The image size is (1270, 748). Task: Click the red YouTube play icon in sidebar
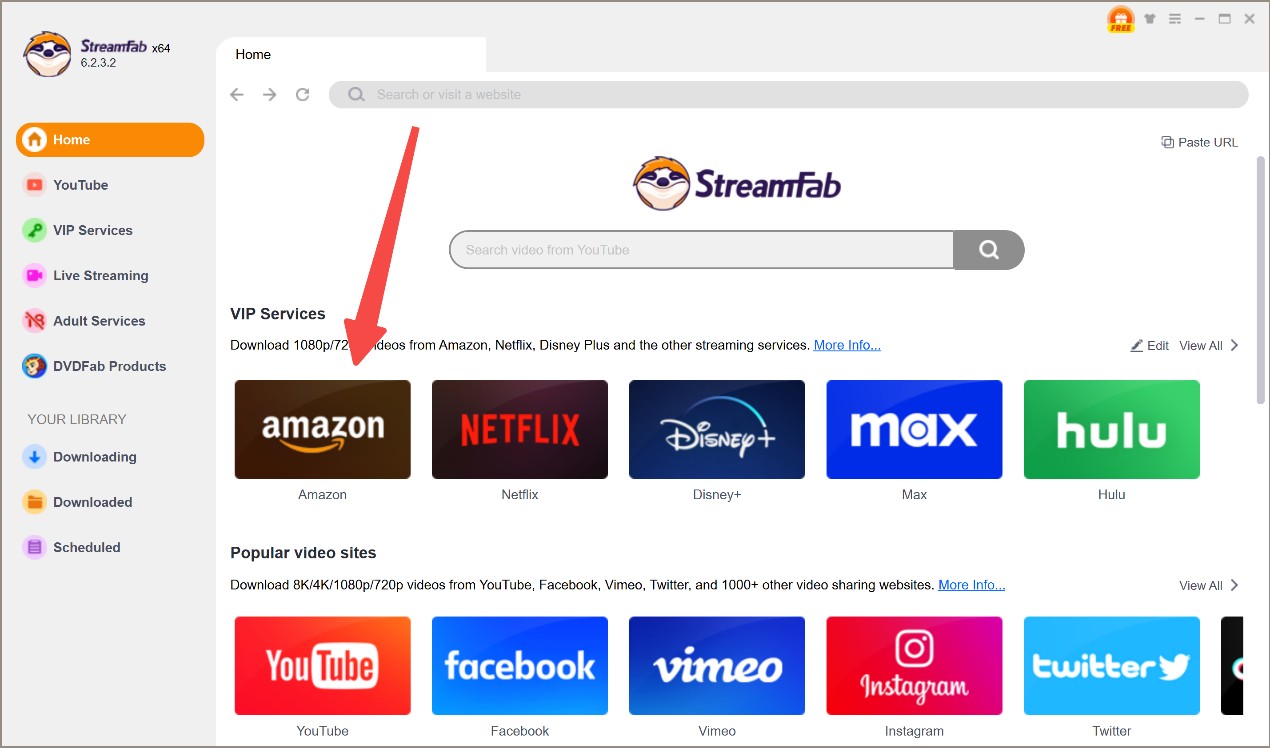35,185
